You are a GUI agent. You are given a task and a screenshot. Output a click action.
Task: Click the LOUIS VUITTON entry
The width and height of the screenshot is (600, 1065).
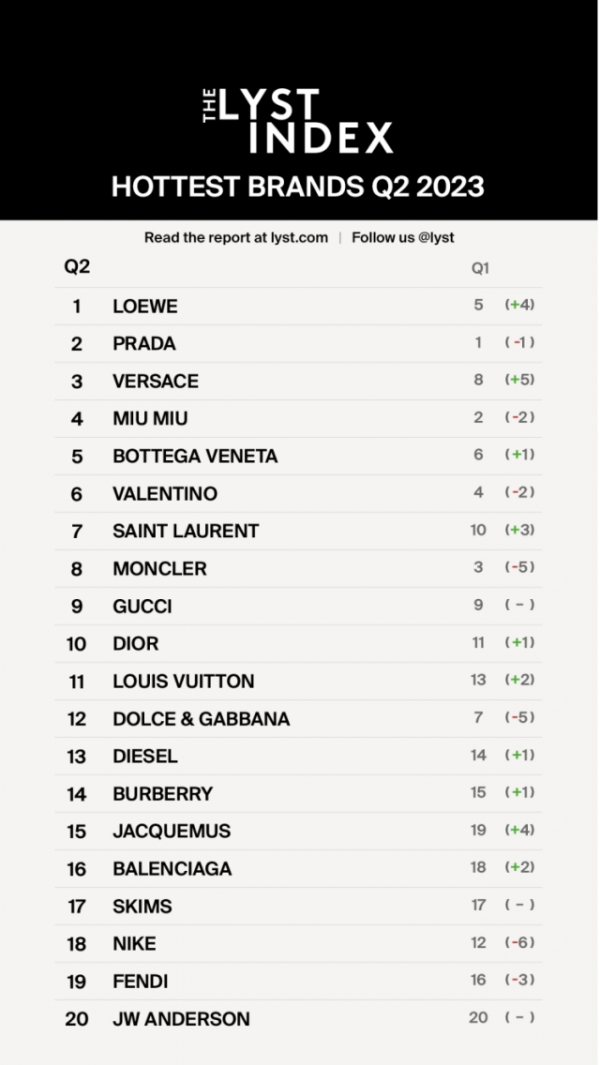[298, 681]
